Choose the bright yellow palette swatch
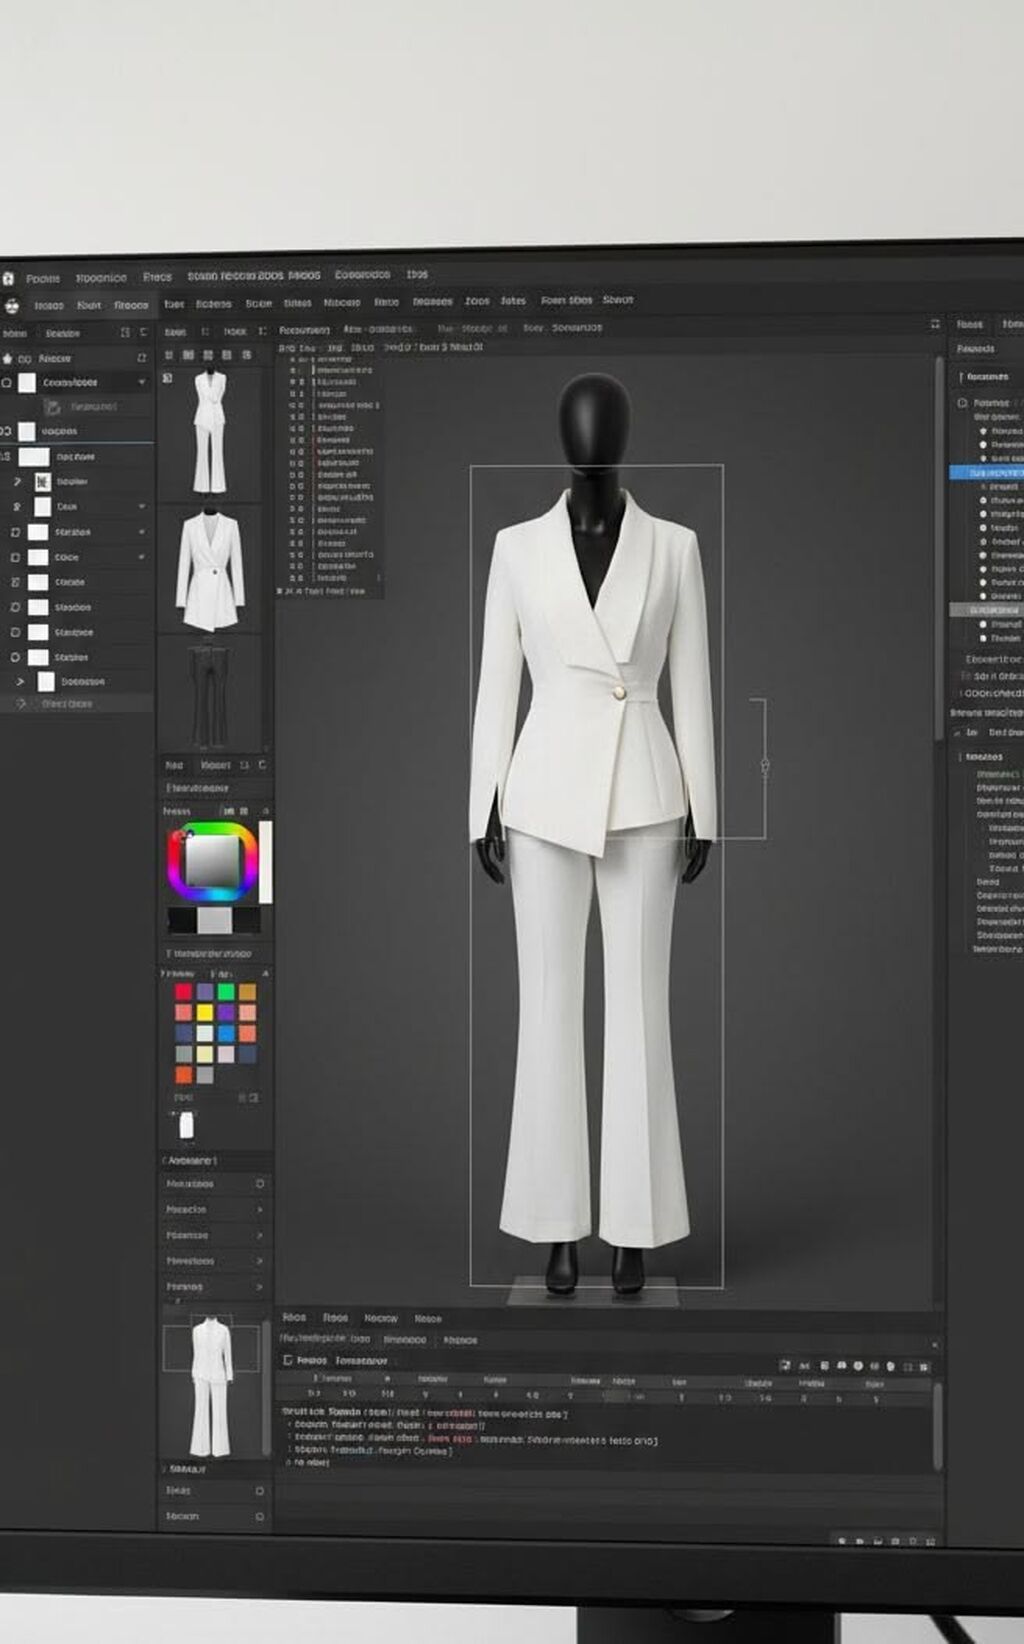1024x1644 pixels. pos(205,1013)
